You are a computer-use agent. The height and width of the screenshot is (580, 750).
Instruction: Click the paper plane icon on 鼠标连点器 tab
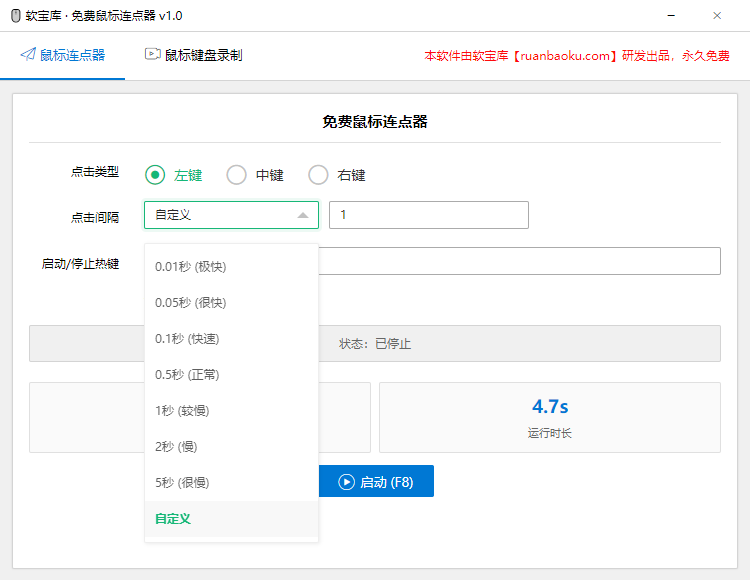pos(28,55)
